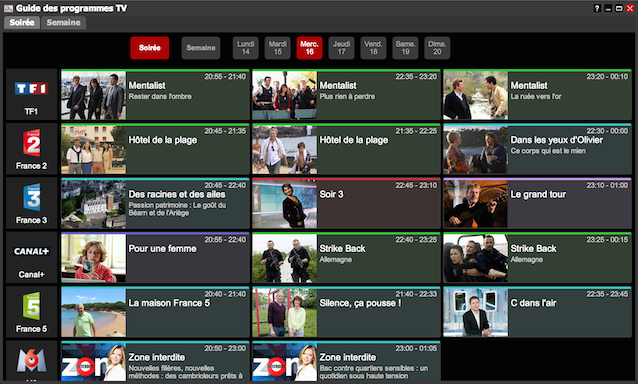Select the M6 channel logo
This screenshot has width=638, height=384.
(31, 360)
